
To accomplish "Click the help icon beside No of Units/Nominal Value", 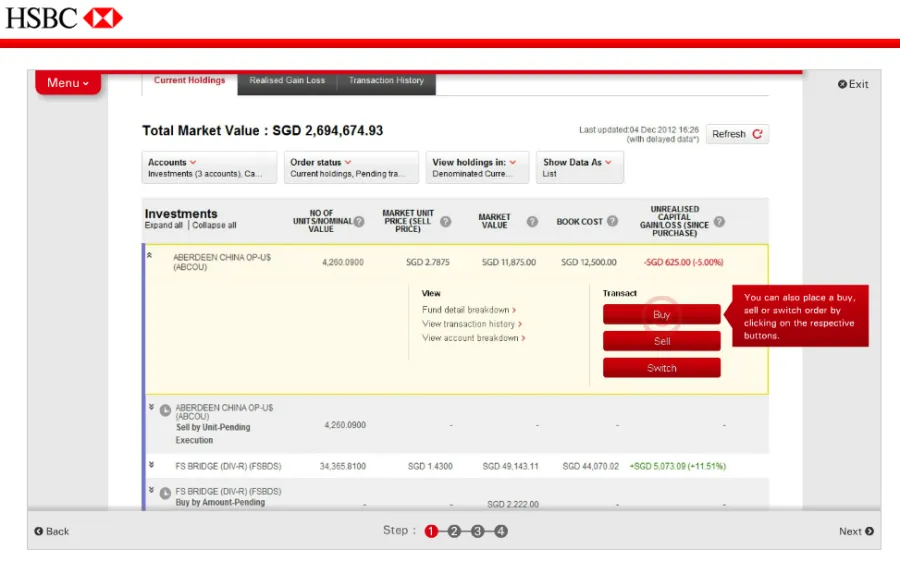I will click(358, 222).
